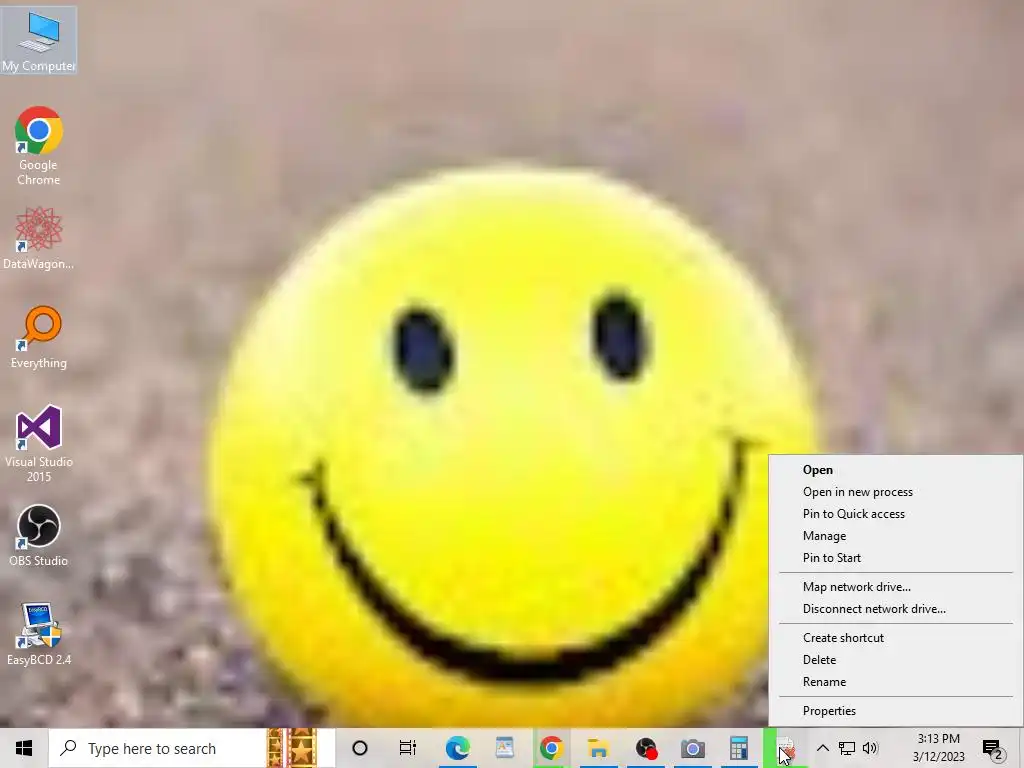
Task: Select the DataWagon desktop shortcut
Action: click(39, 238)
